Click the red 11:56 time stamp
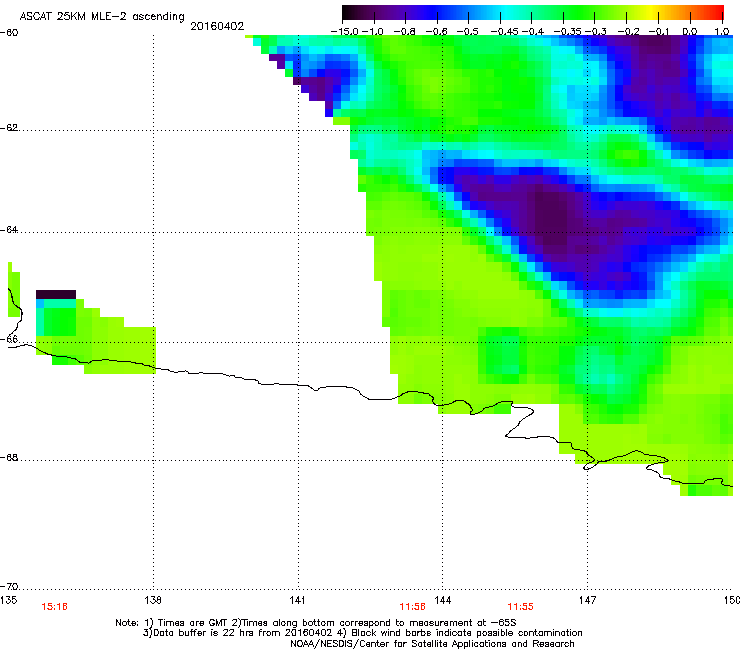The width and height of the screenshot is (740, 650). (x=412, y=607)
